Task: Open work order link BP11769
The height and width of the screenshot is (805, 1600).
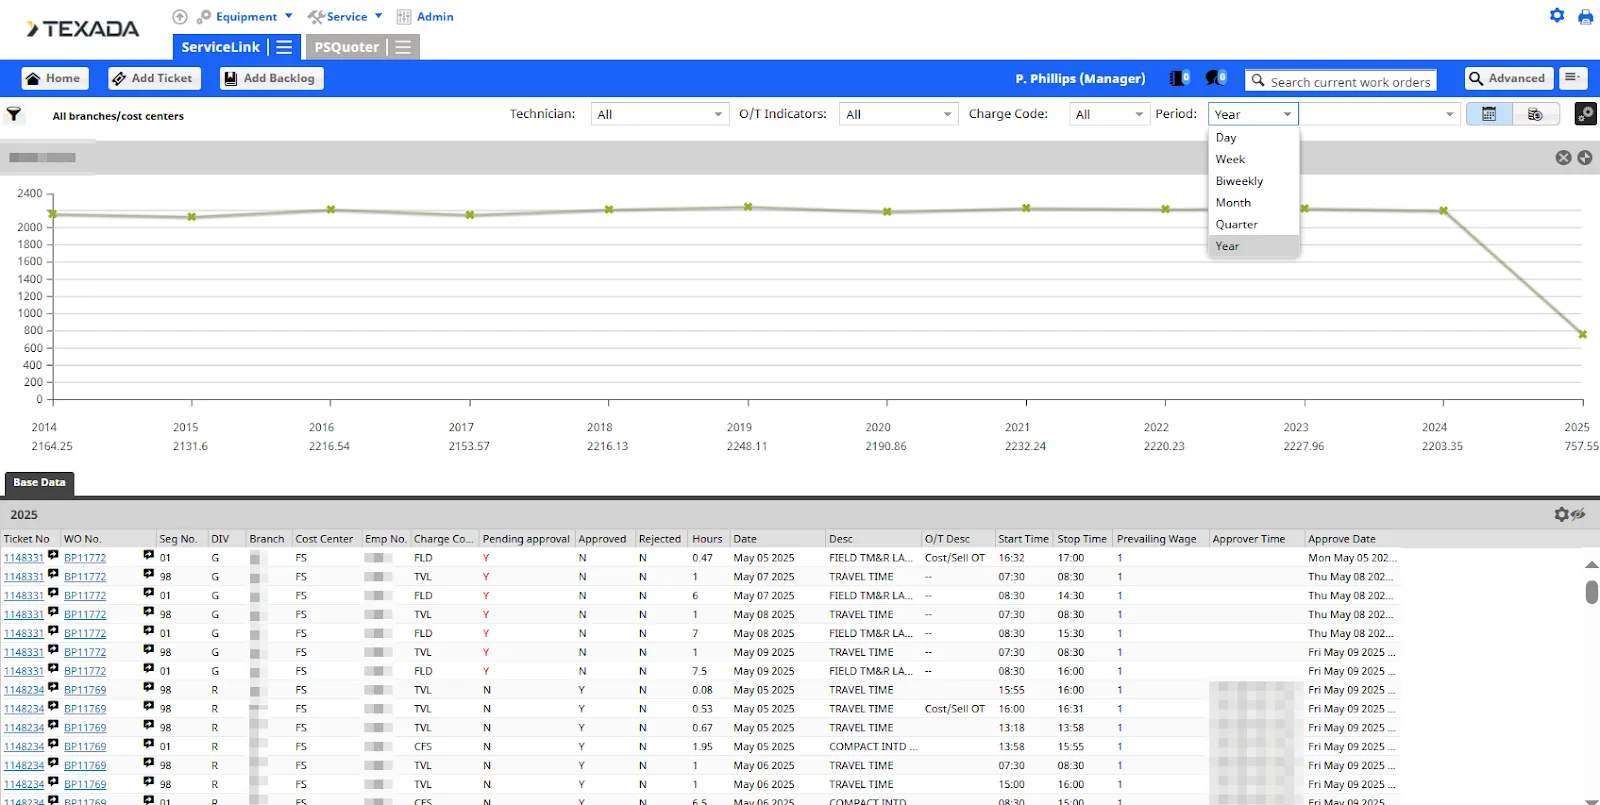Action: (85, 690)
